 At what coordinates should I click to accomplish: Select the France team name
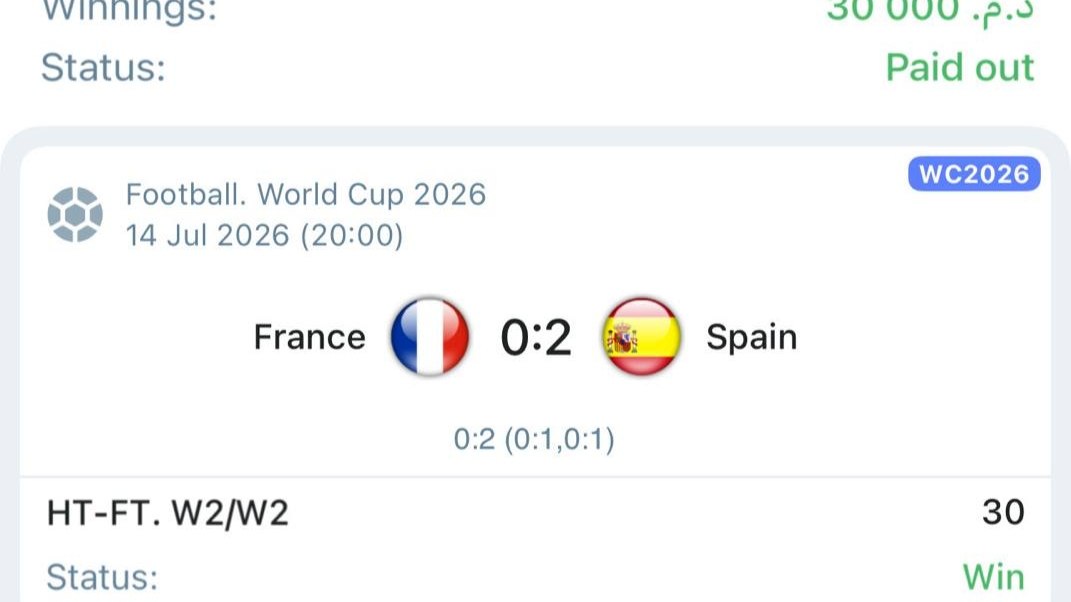(x=309, y=337)
